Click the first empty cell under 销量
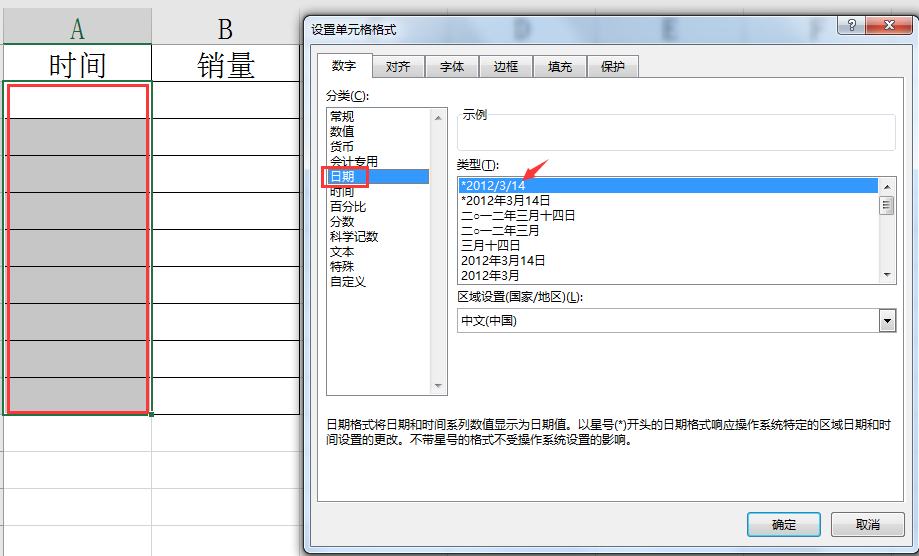This screenshot has height=556, width=919. [x=226, y=101]
